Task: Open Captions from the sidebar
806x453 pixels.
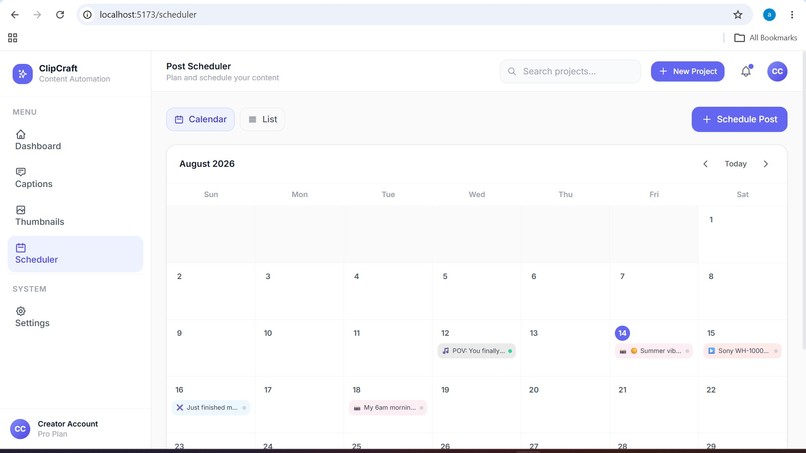Action: (x=75, y=178)
